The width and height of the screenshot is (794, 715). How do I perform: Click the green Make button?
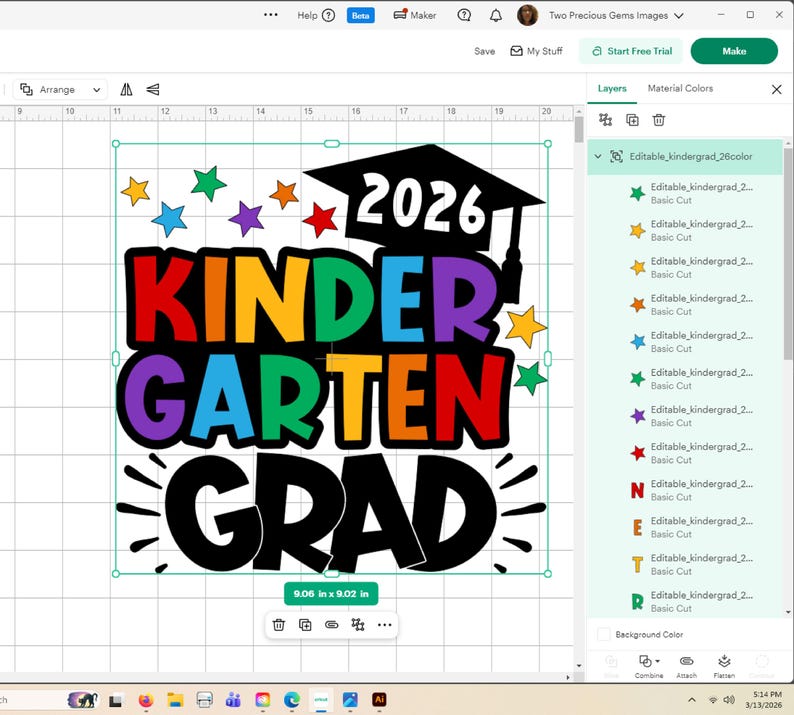coord(734,51)
